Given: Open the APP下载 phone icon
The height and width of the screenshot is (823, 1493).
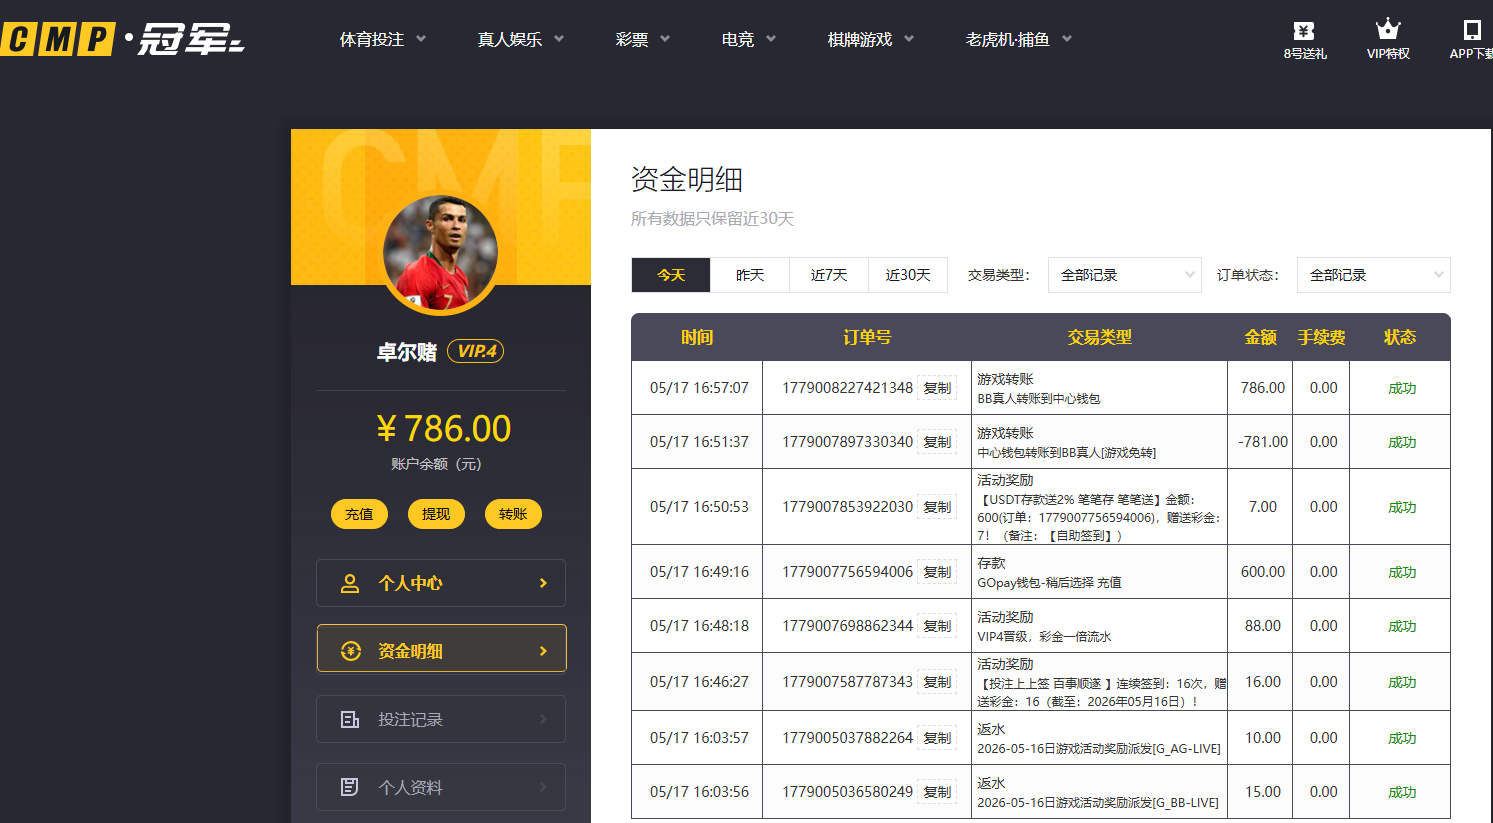Looking at the screenshot, I should point(1472,30).
